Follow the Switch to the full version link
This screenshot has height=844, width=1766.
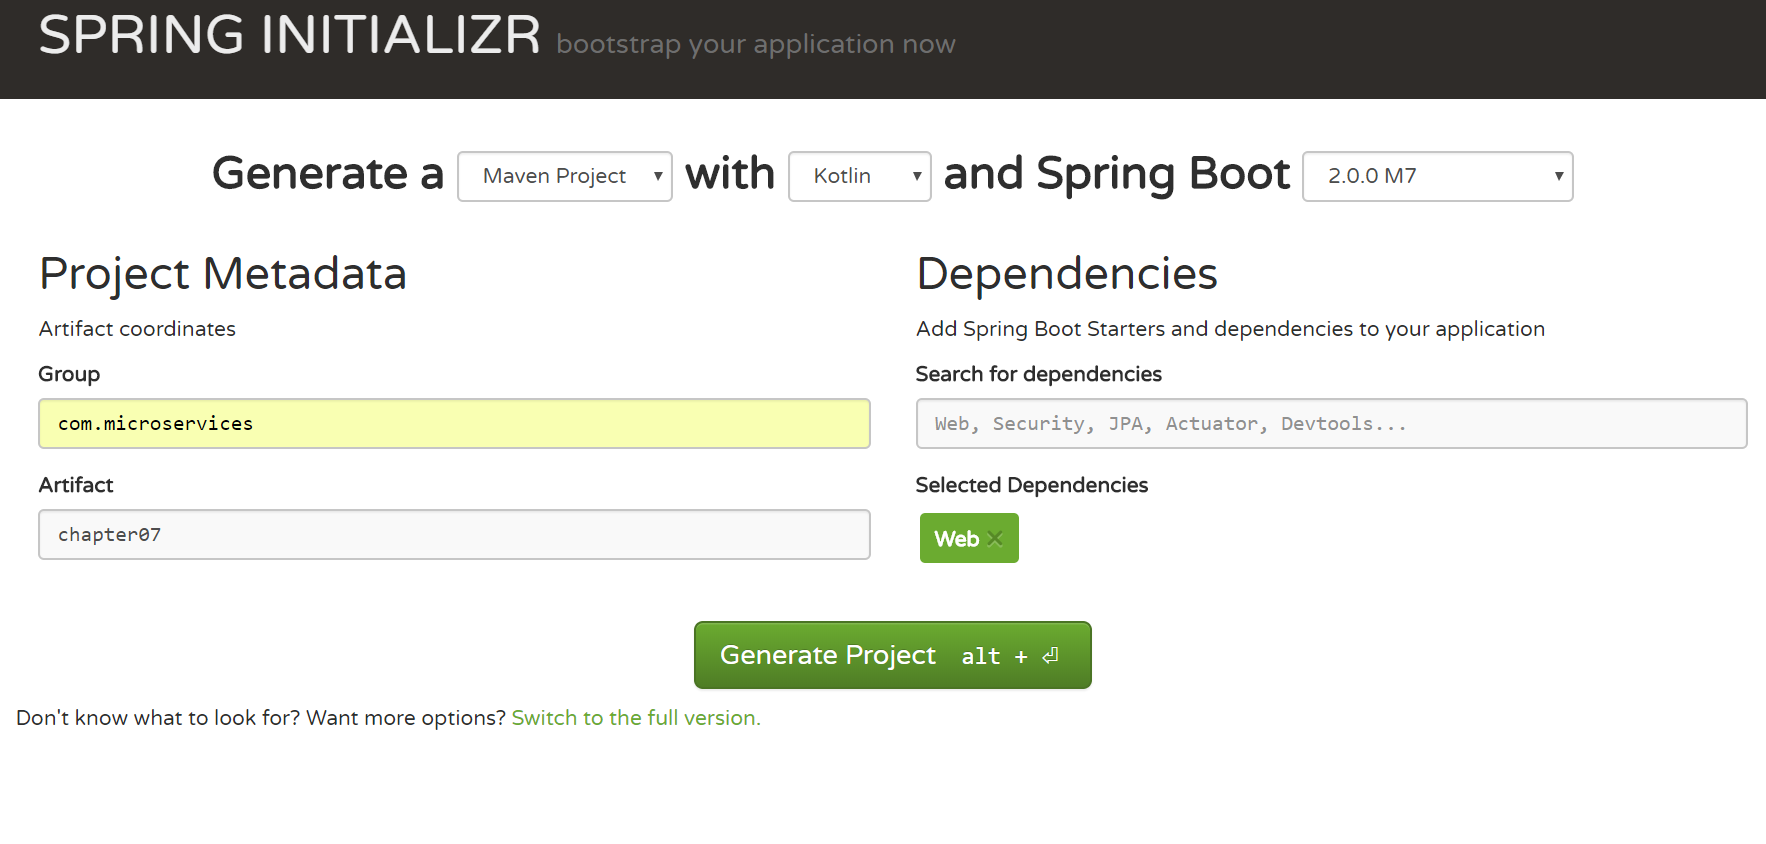coord(636,718)
